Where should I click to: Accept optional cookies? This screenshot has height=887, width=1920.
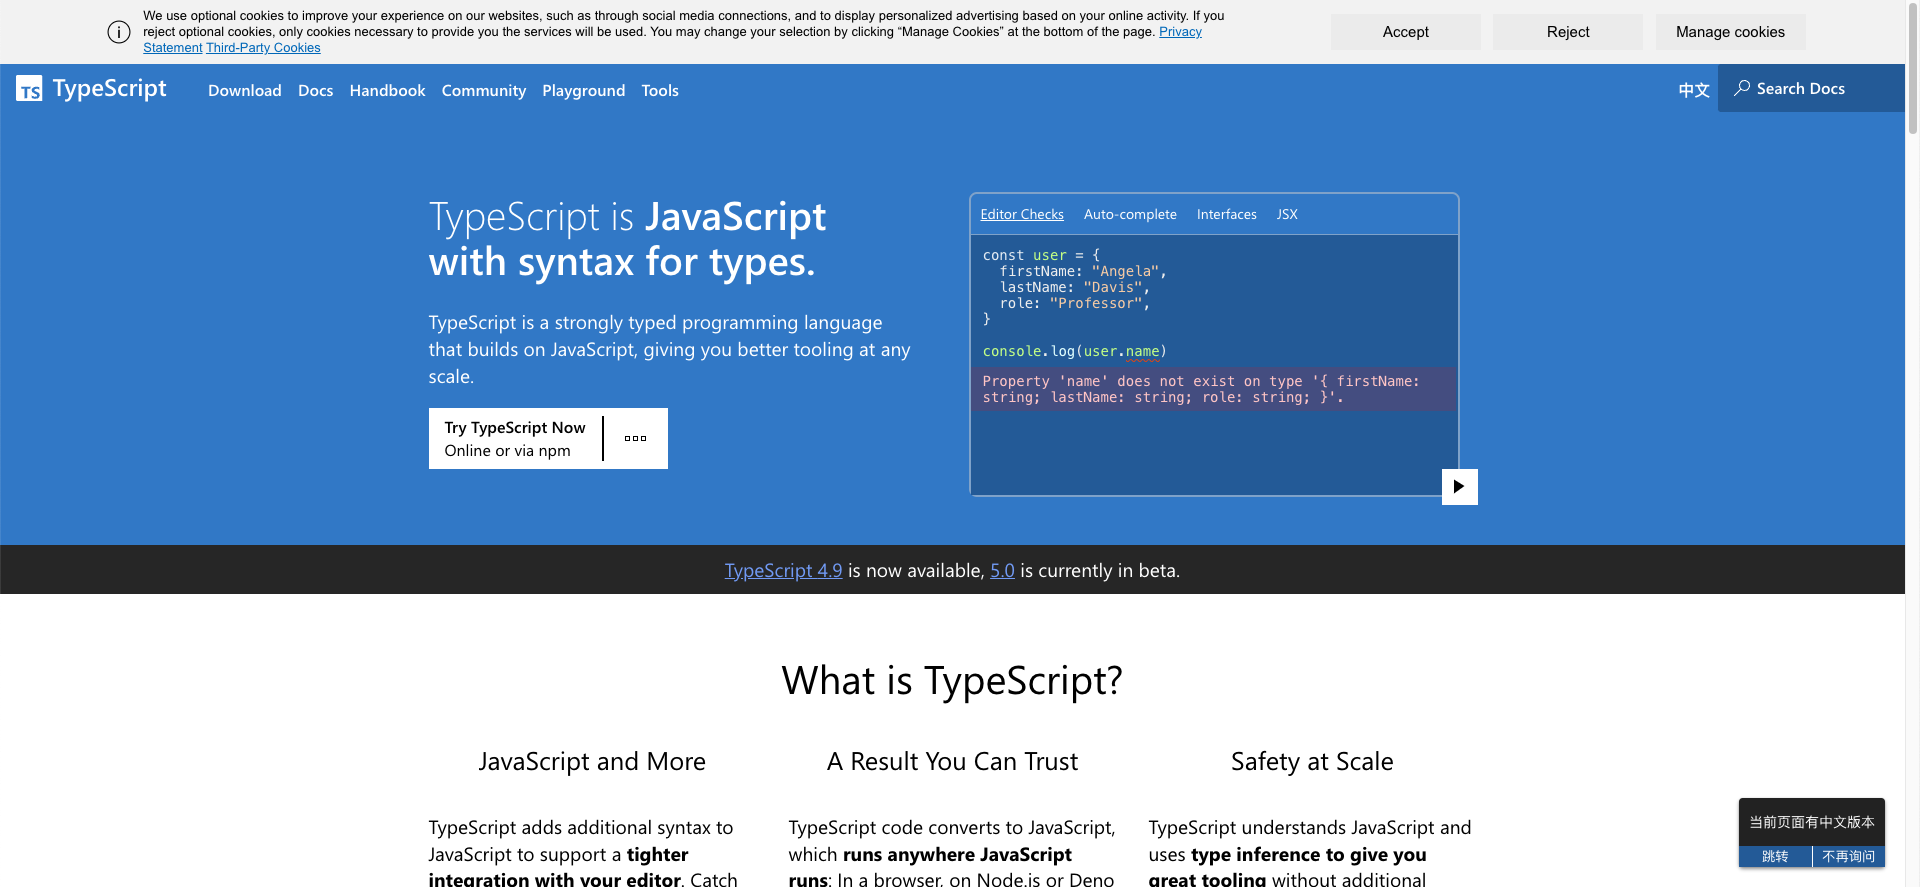1405,32
